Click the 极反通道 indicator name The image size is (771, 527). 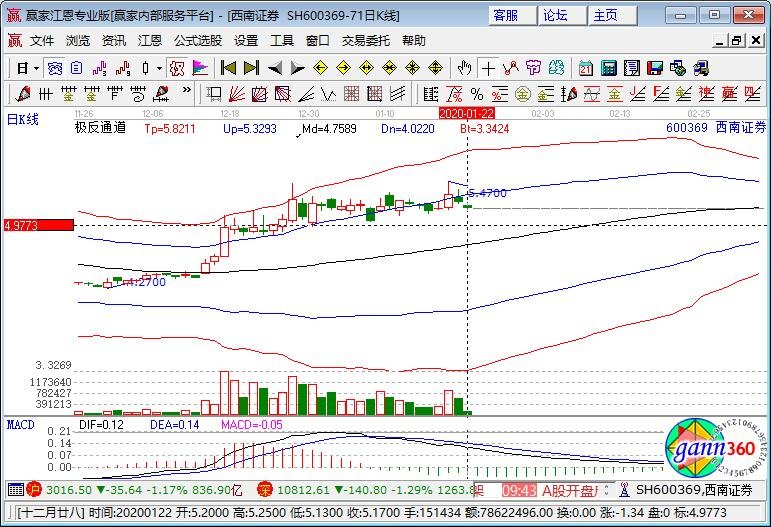click(100, 128)
